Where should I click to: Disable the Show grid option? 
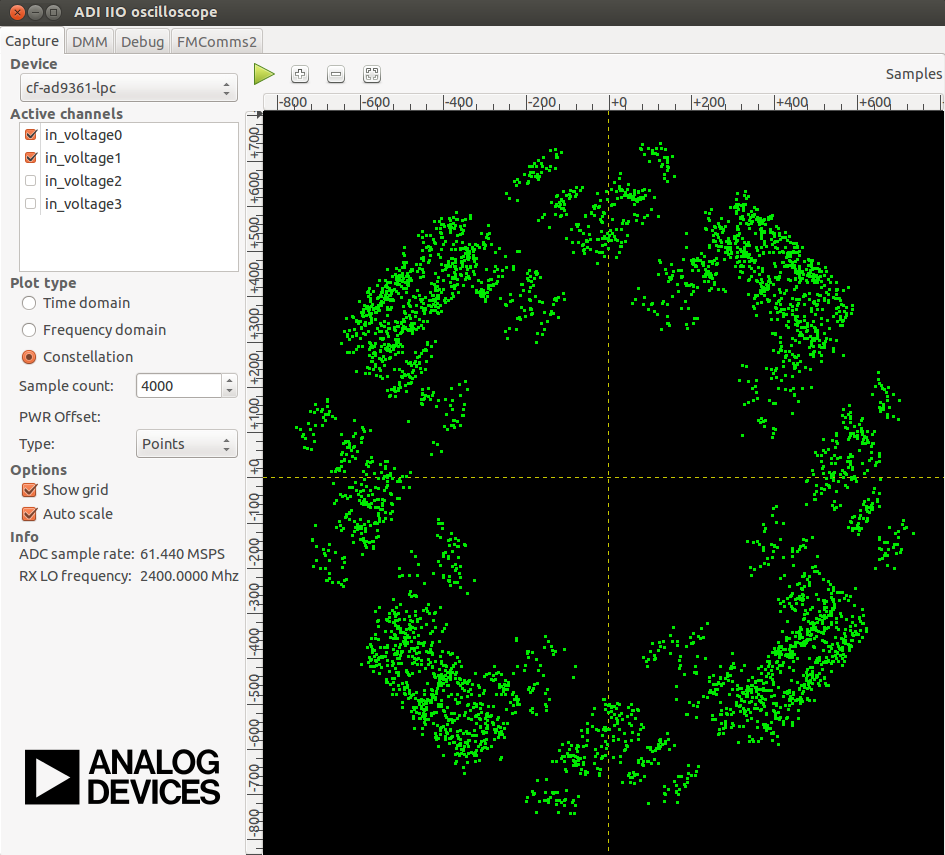point(30,490)
